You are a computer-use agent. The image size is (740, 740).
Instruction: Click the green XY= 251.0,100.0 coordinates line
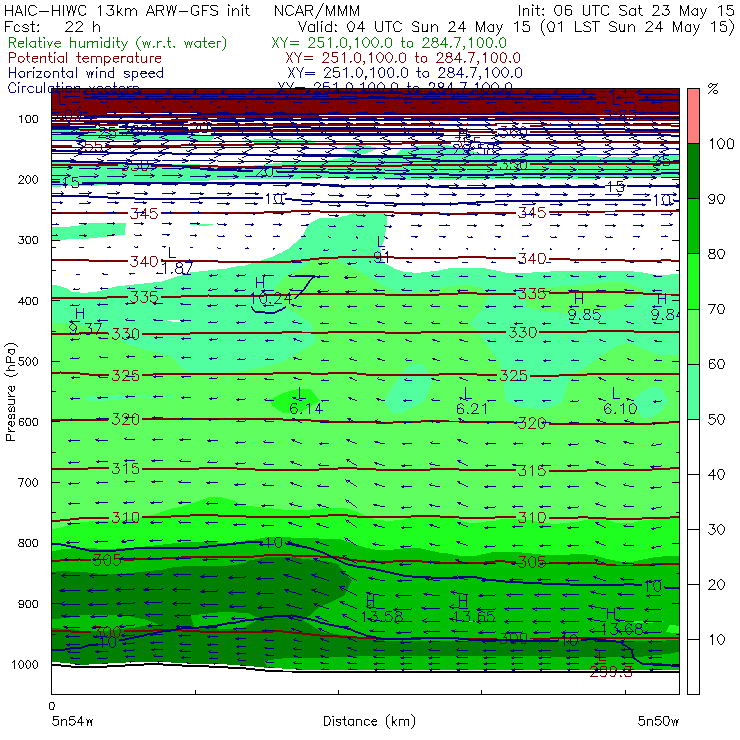click(x=389, y=43)
